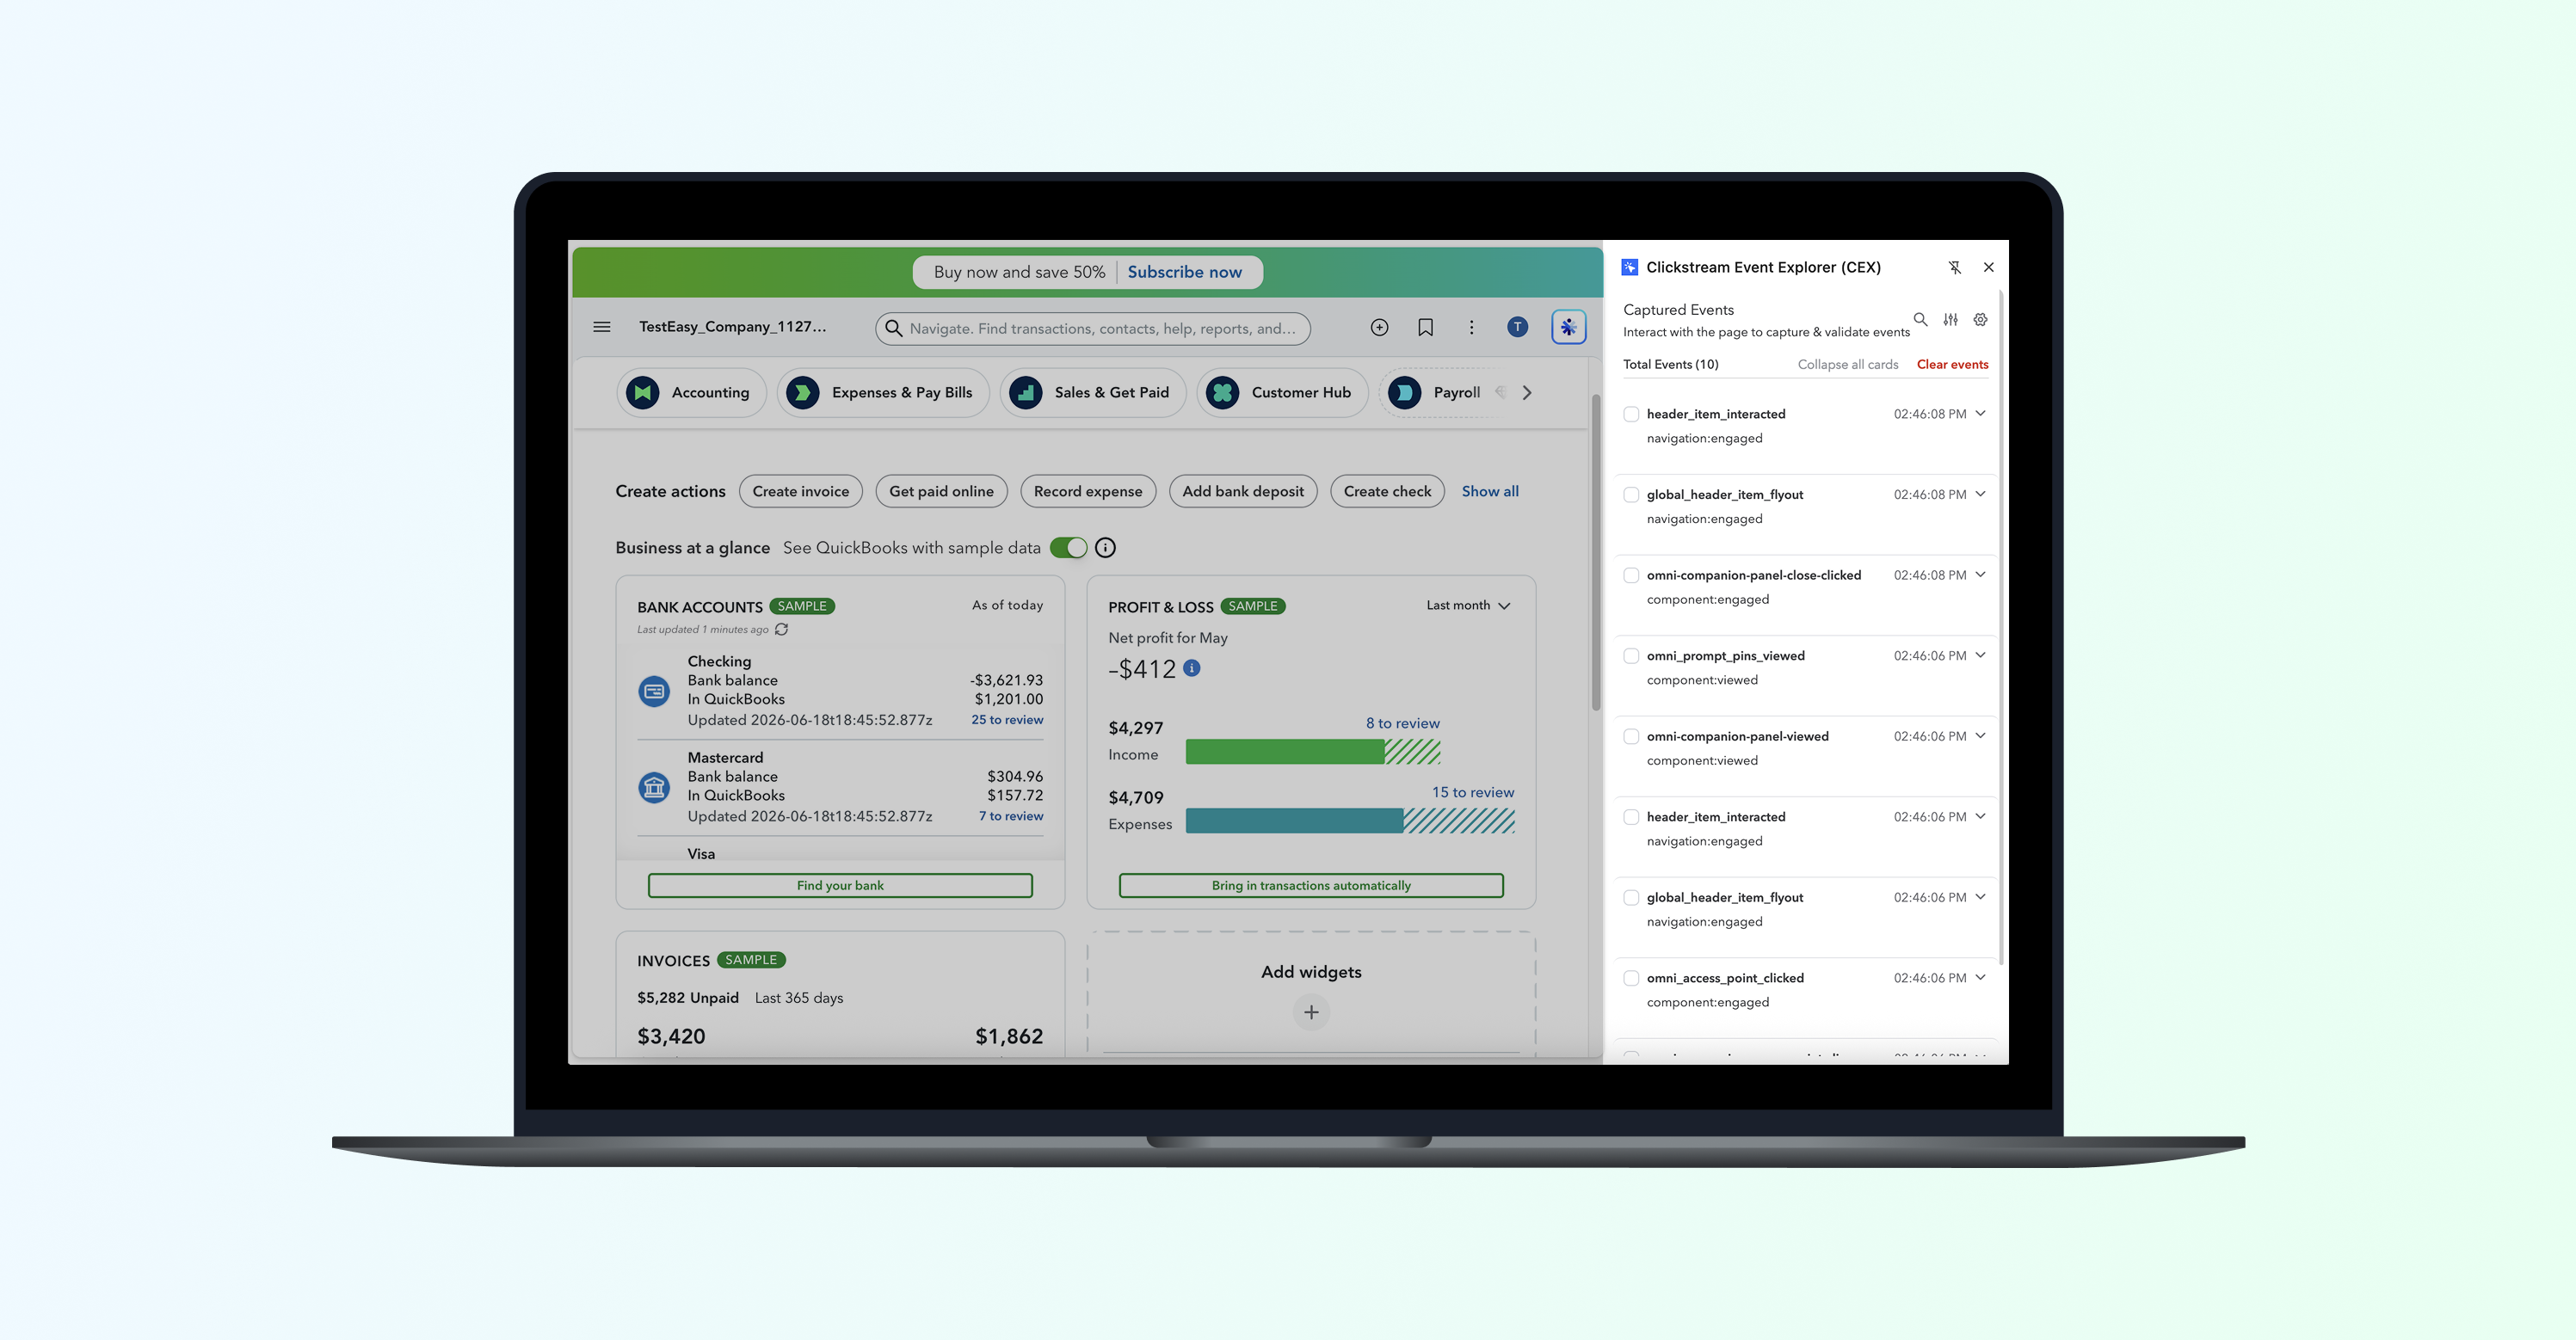Click Clear events link

click(x=1952, y=365)
